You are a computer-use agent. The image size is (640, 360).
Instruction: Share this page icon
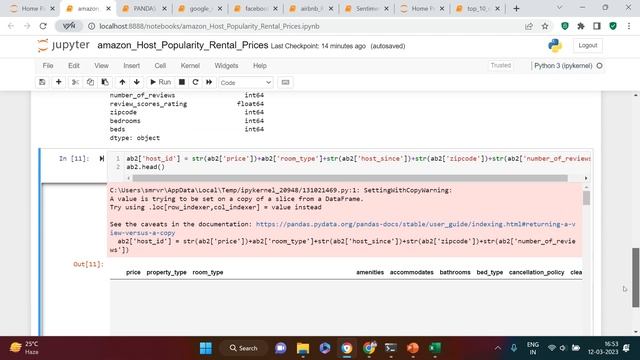click(529, 26)
